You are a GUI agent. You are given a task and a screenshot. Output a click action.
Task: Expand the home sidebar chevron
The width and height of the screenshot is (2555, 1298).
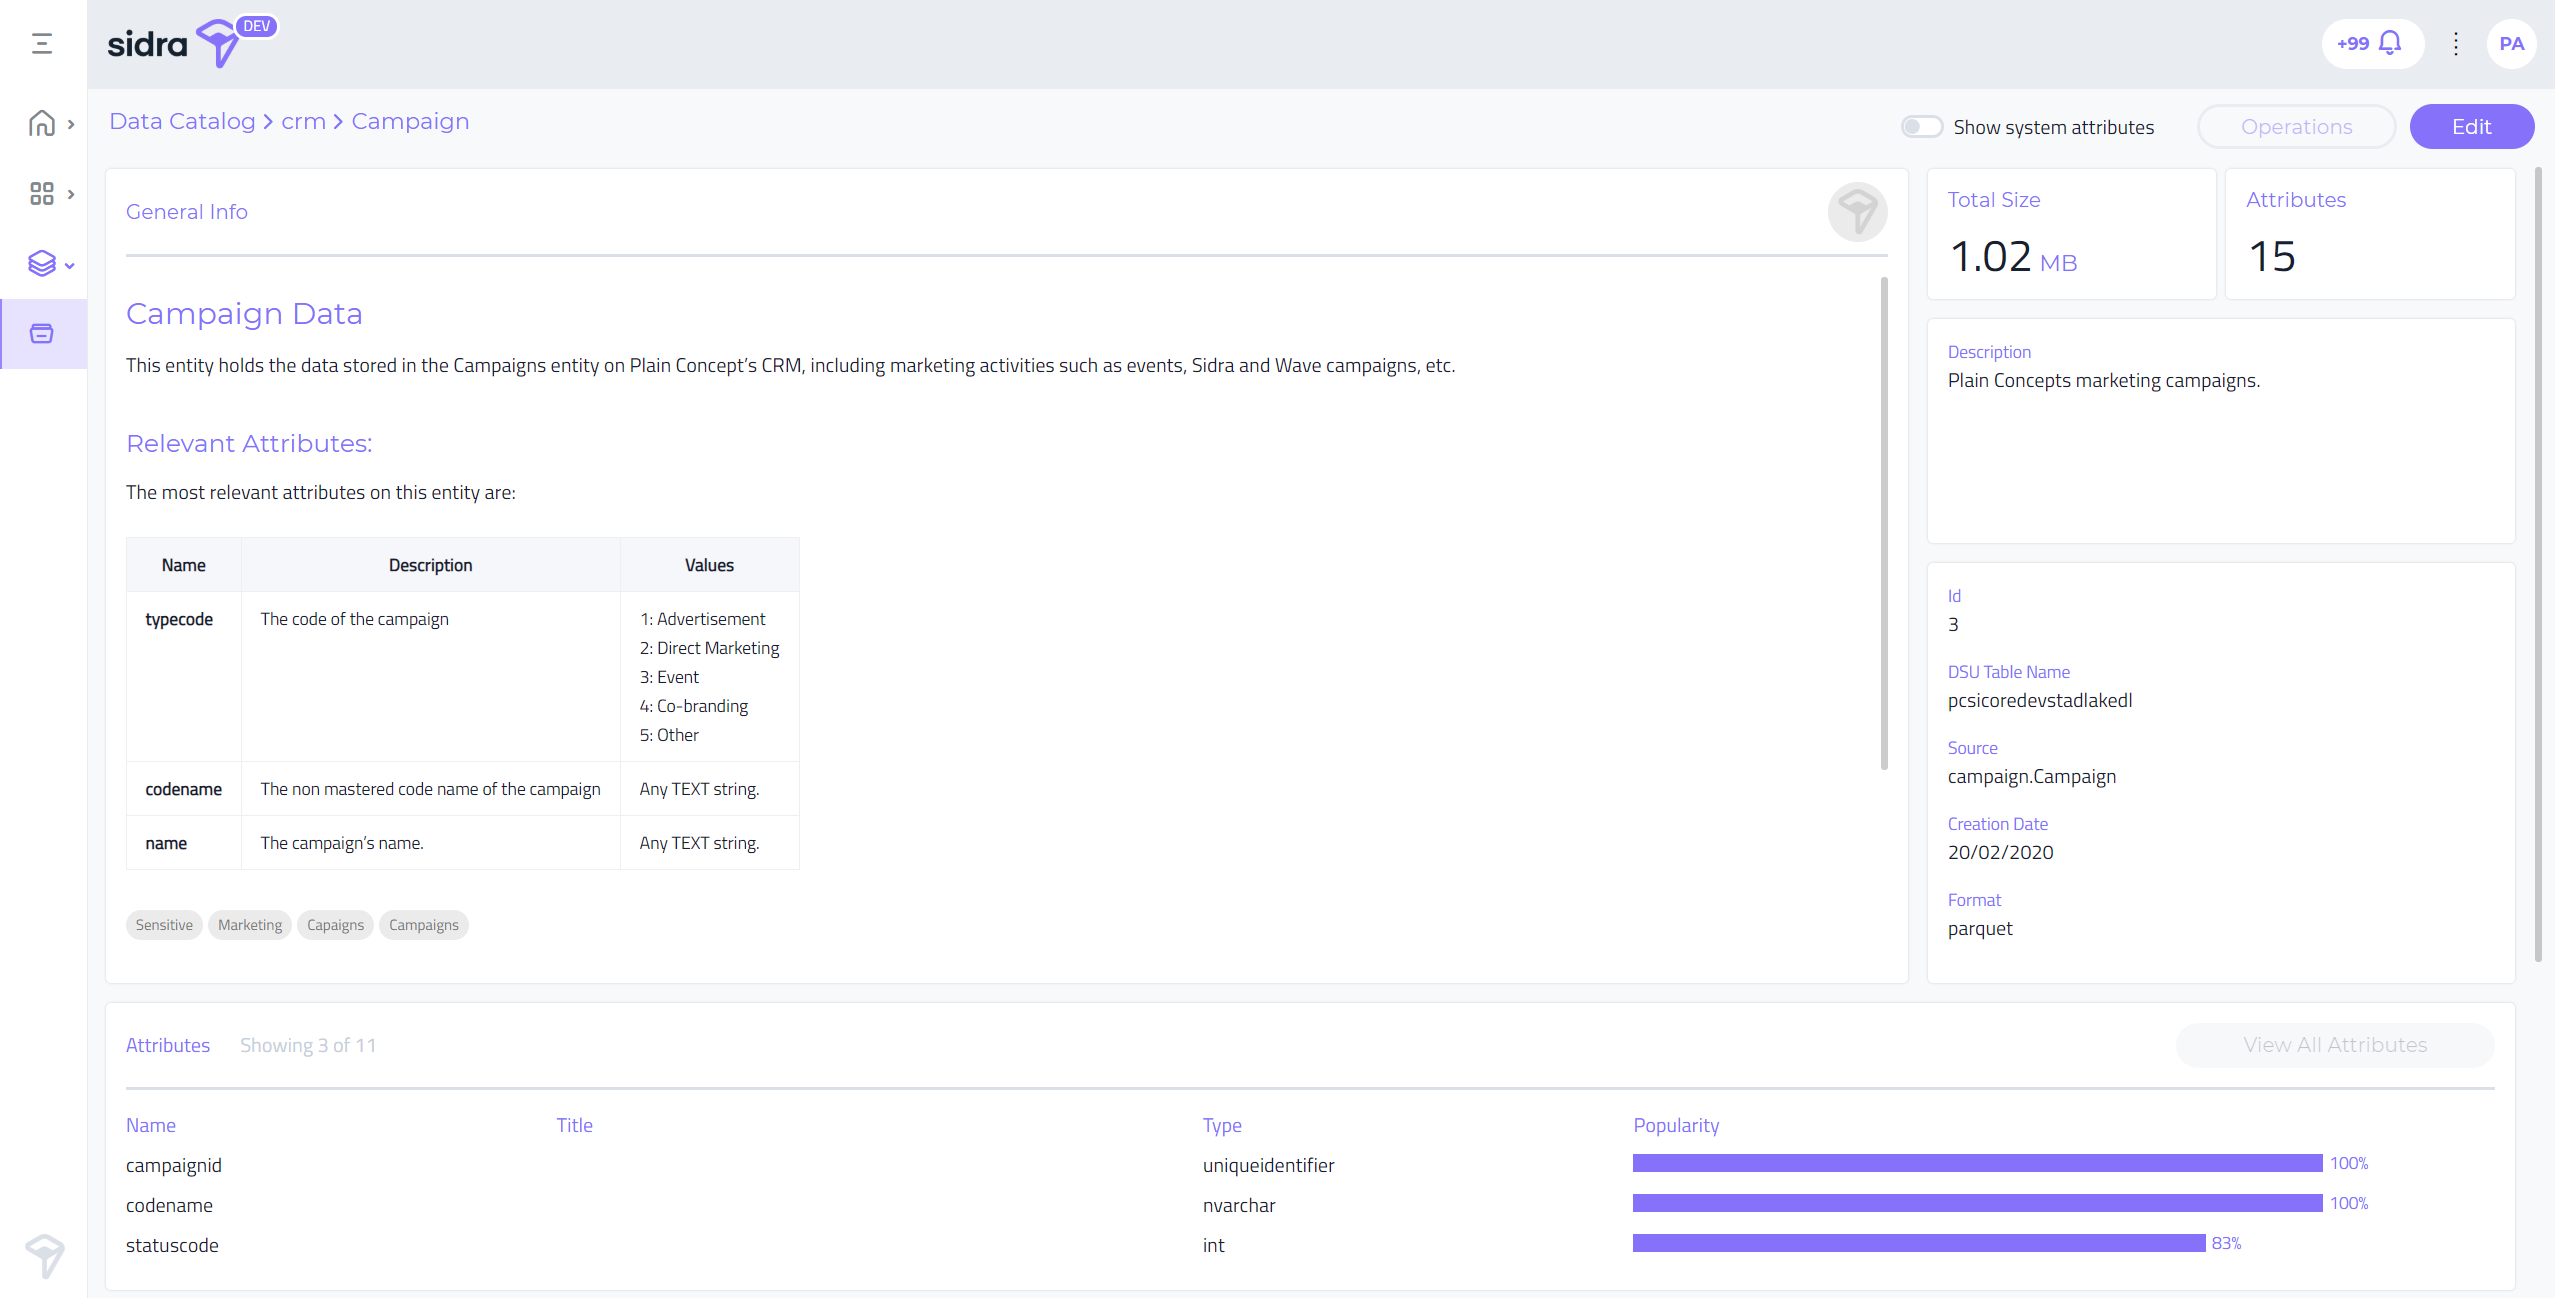71,125
